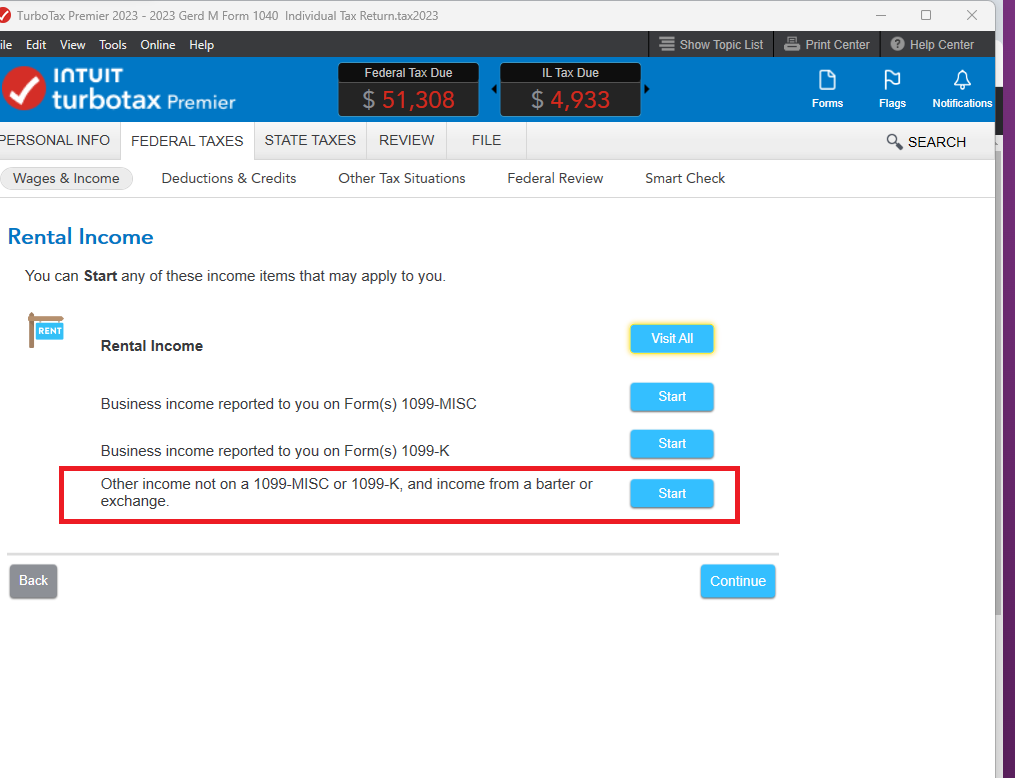This screenshot has width=1015, height=778.
Task: Open the Edit menu
Action: pos(36,45)
